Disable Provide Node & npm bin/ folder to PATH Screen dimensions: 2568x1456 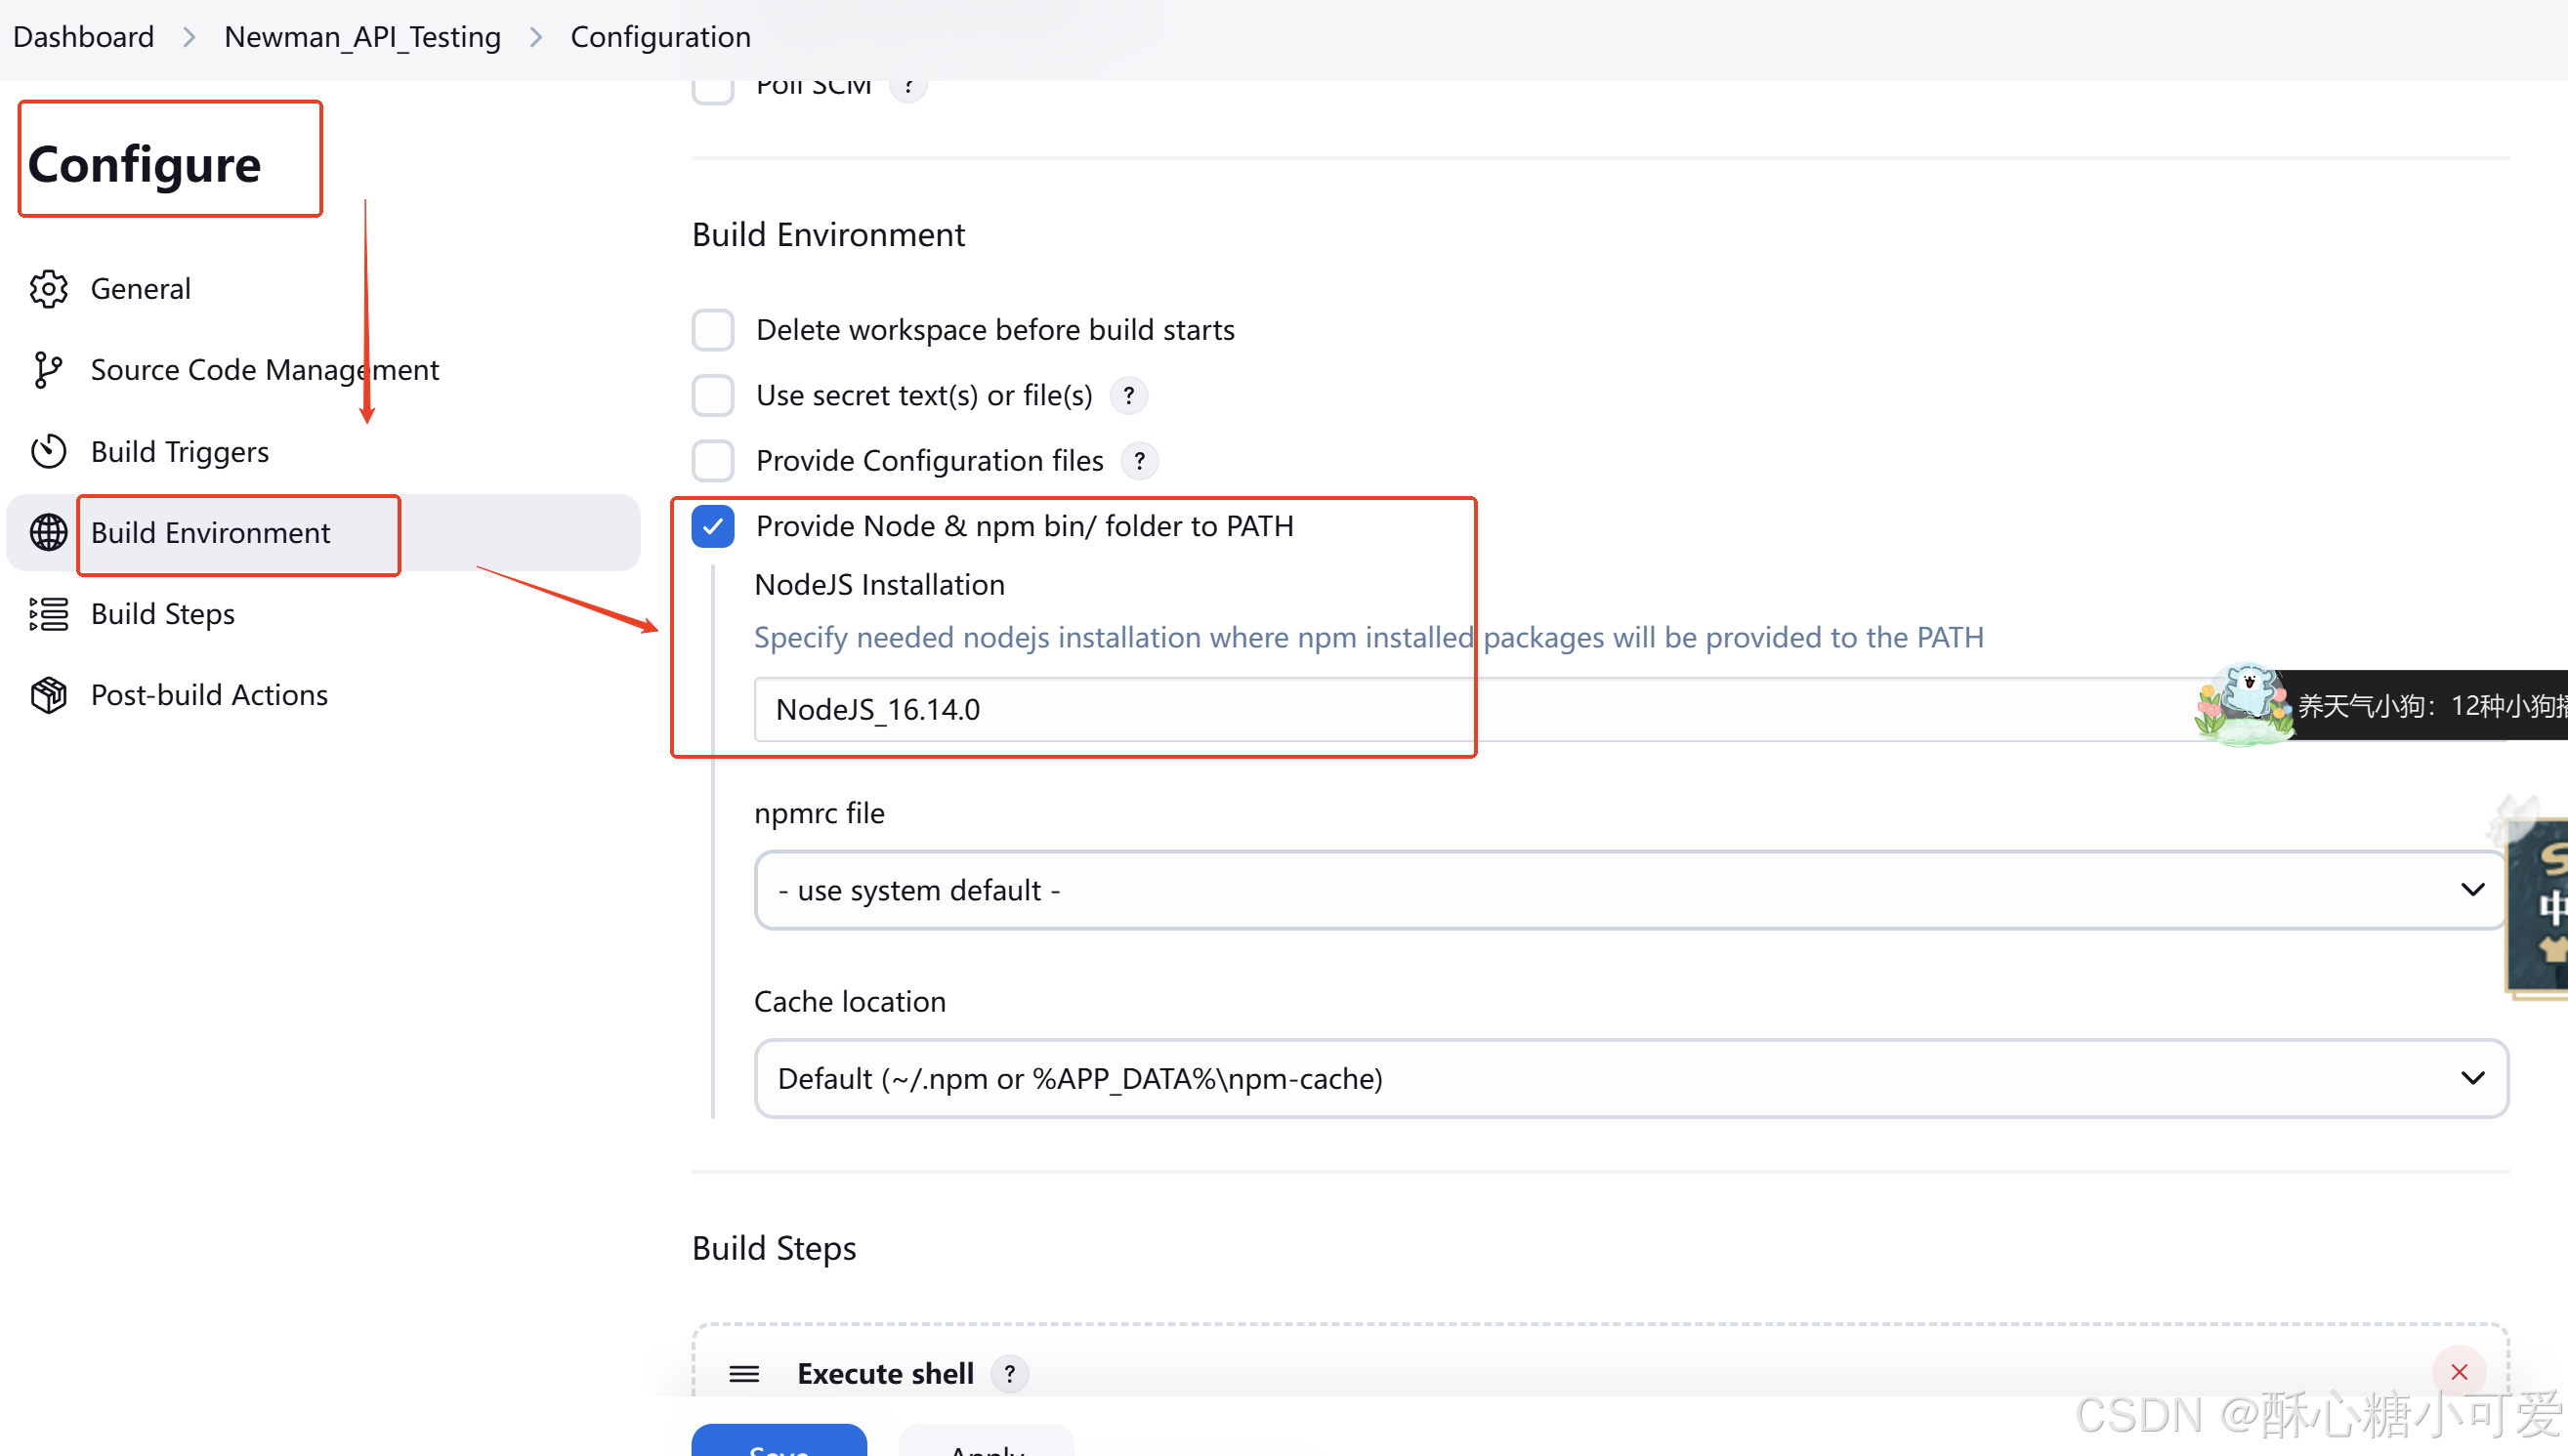(x=713, y=526)
